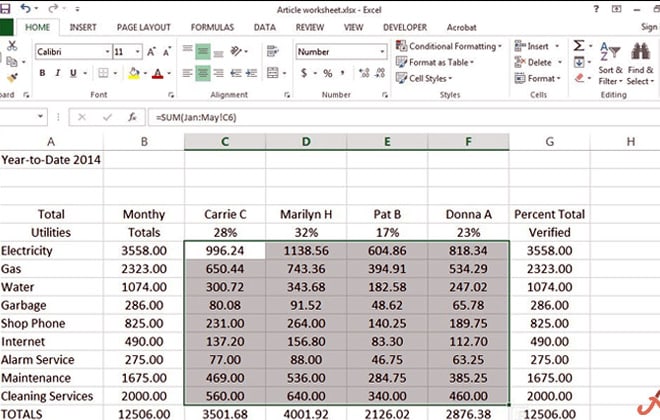Image resolution: width=660 pixels, height=420 pixels.
Task: Click the Wrap Text icon
Action: [x=272, y=51]
